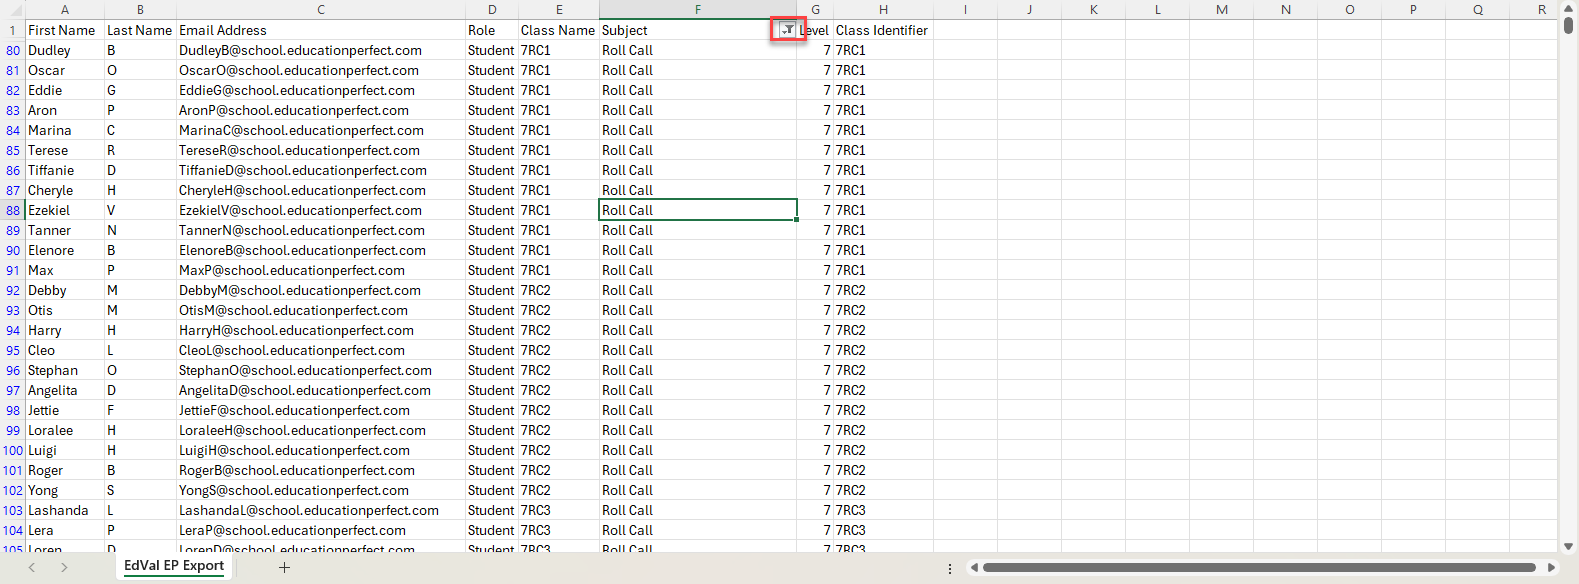Select last name V in Ezekiel's row
The height and width of the screenshot is (584, 1579).
point(140,210)
